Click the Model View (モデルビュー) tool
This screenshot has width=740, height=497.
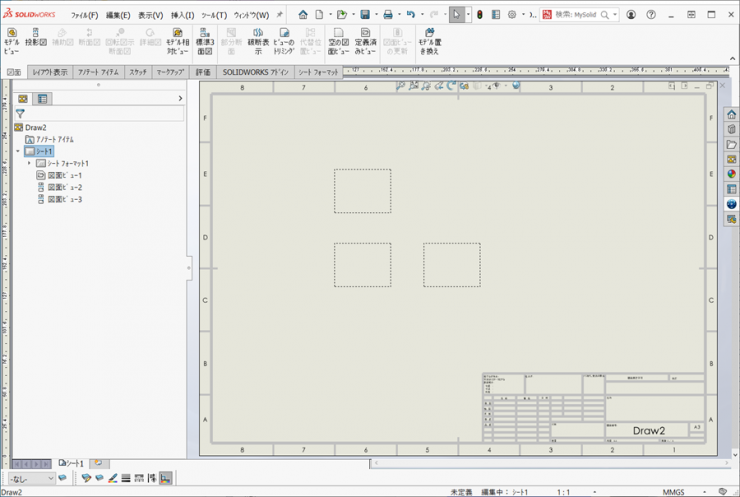(11, 40)
